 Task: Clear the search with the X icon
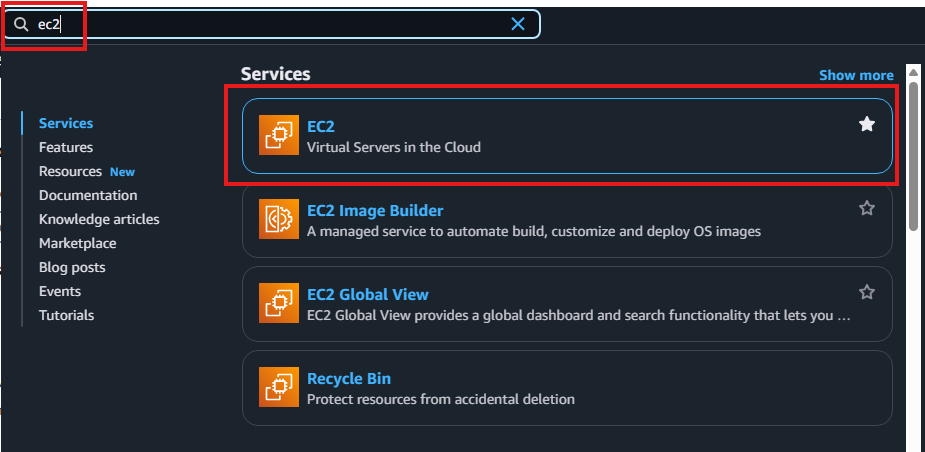[517, 24]
